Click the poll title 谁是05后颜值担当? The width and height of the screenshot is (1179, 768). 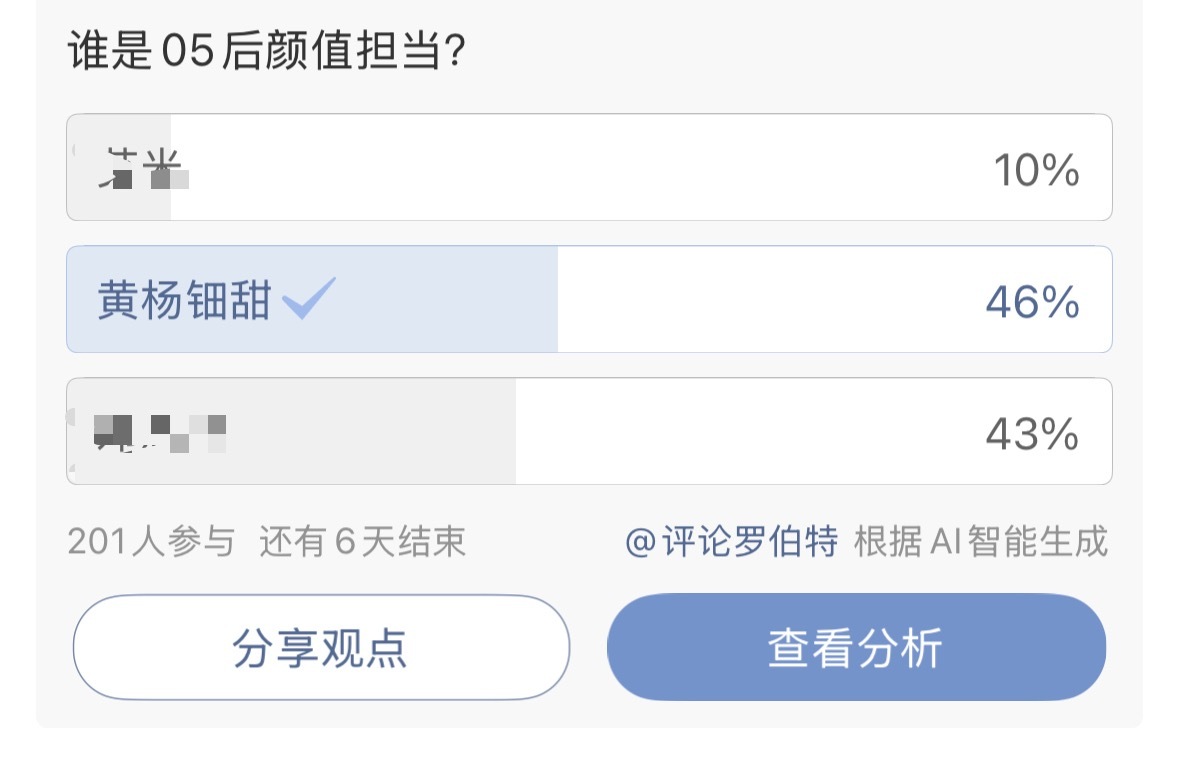tap(265, 52)
